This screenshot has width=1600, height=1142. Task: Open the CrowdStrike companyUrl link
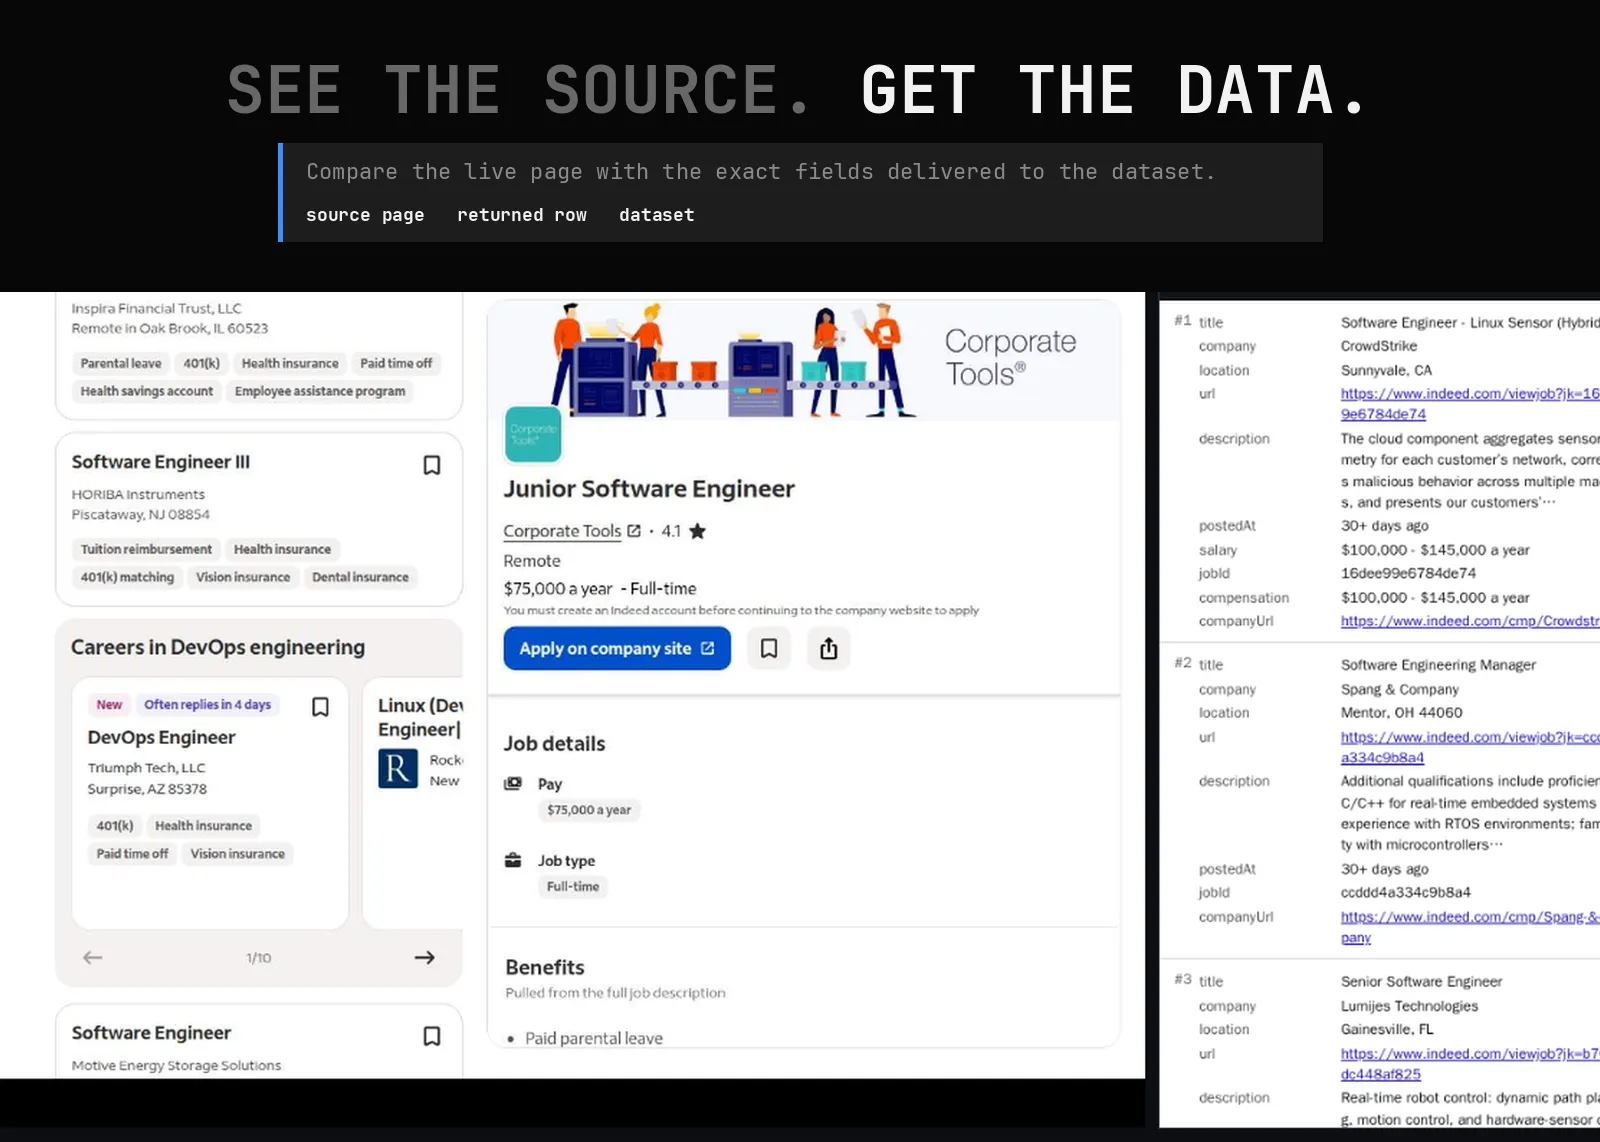[1470, 621]
